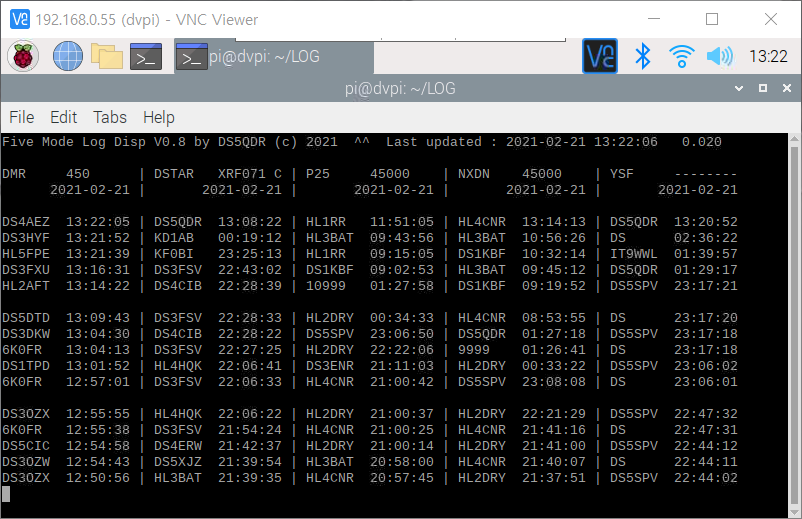Click the VNC Viewer logo in title bar
Image resolution: width=802 pixels, height=519 pixels.
click(20, 19)
